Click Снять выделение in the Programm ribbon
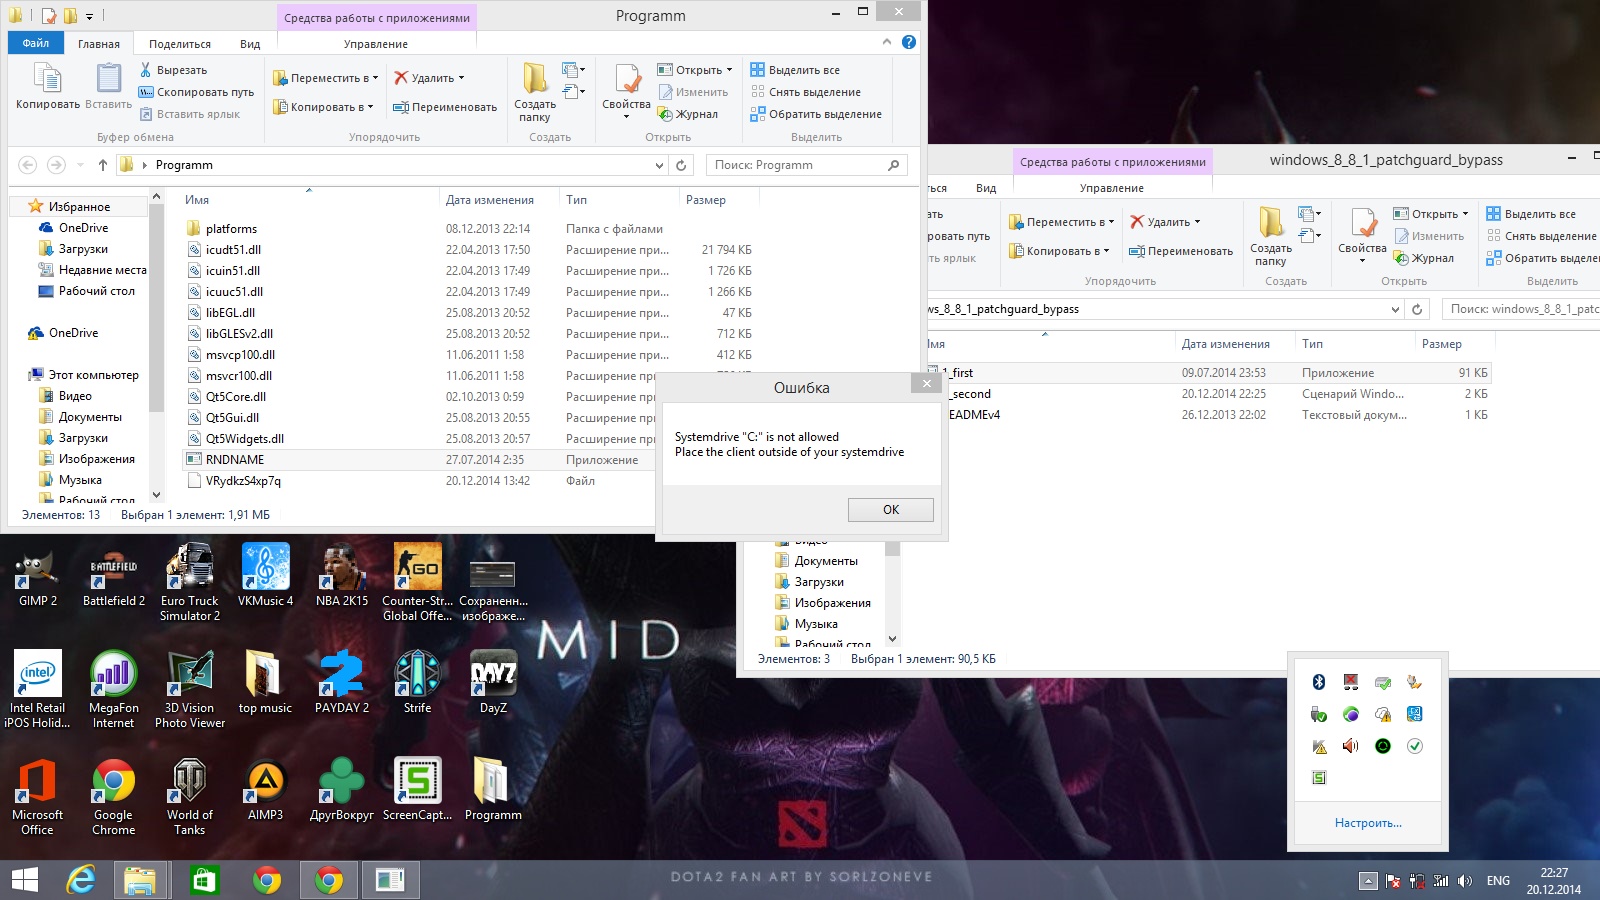Viewport: 1600px width, 900px height. coord(806,92)
